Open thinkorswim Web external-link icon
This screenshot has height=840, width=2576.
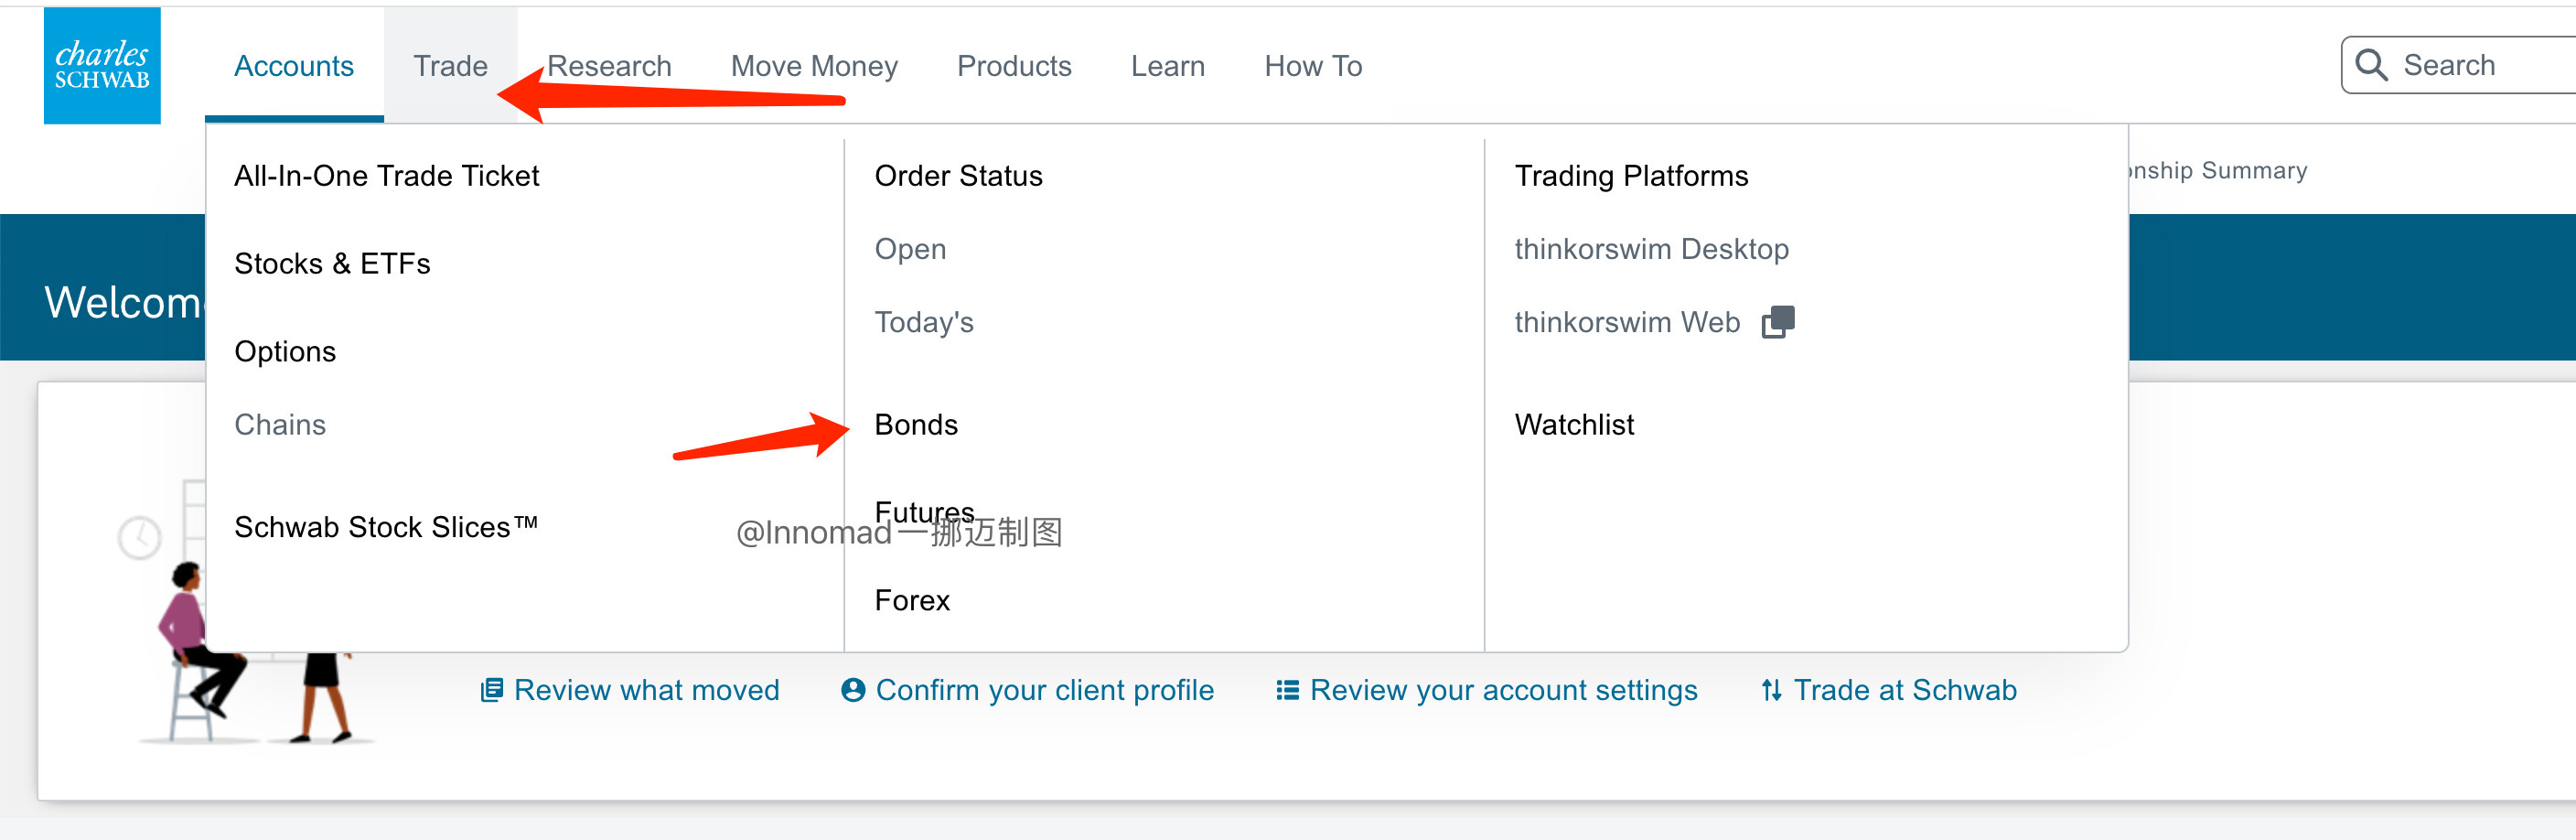click(1777, 322)
